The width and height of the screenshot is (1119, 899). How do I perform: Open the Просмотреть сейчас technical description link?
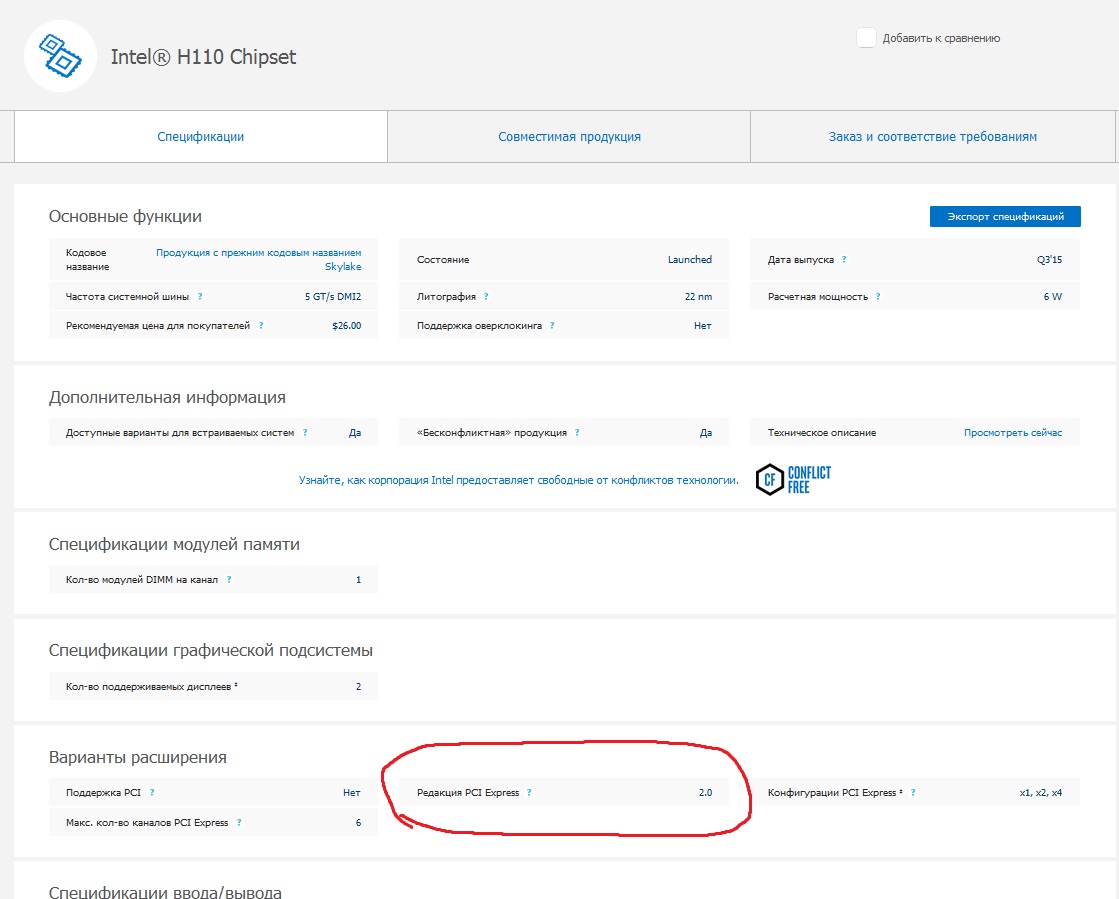coord(1013,432)
